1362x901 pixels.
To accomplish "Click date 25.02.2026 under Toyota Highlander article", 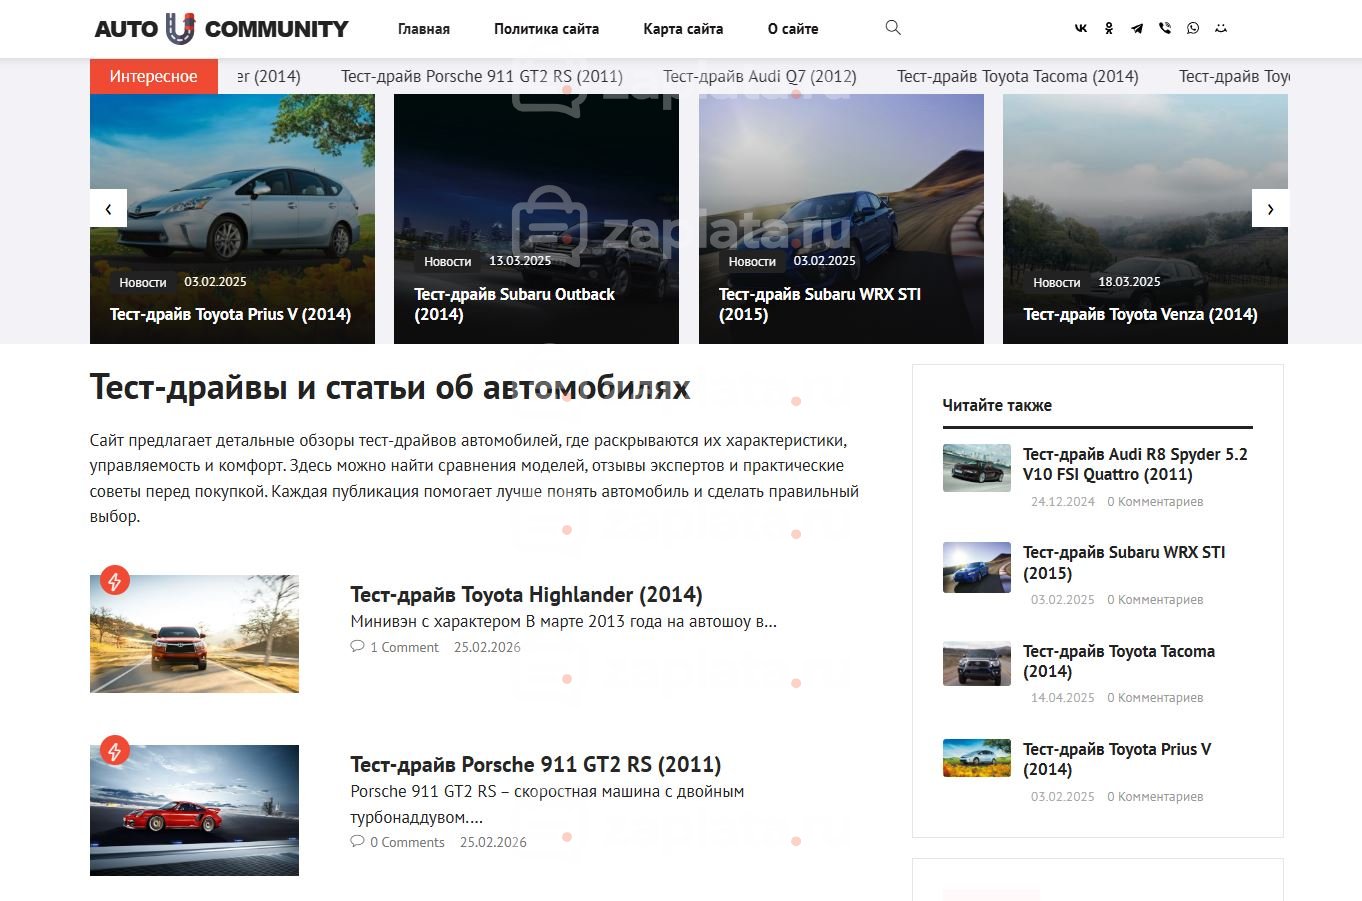I will coord(487,647).
